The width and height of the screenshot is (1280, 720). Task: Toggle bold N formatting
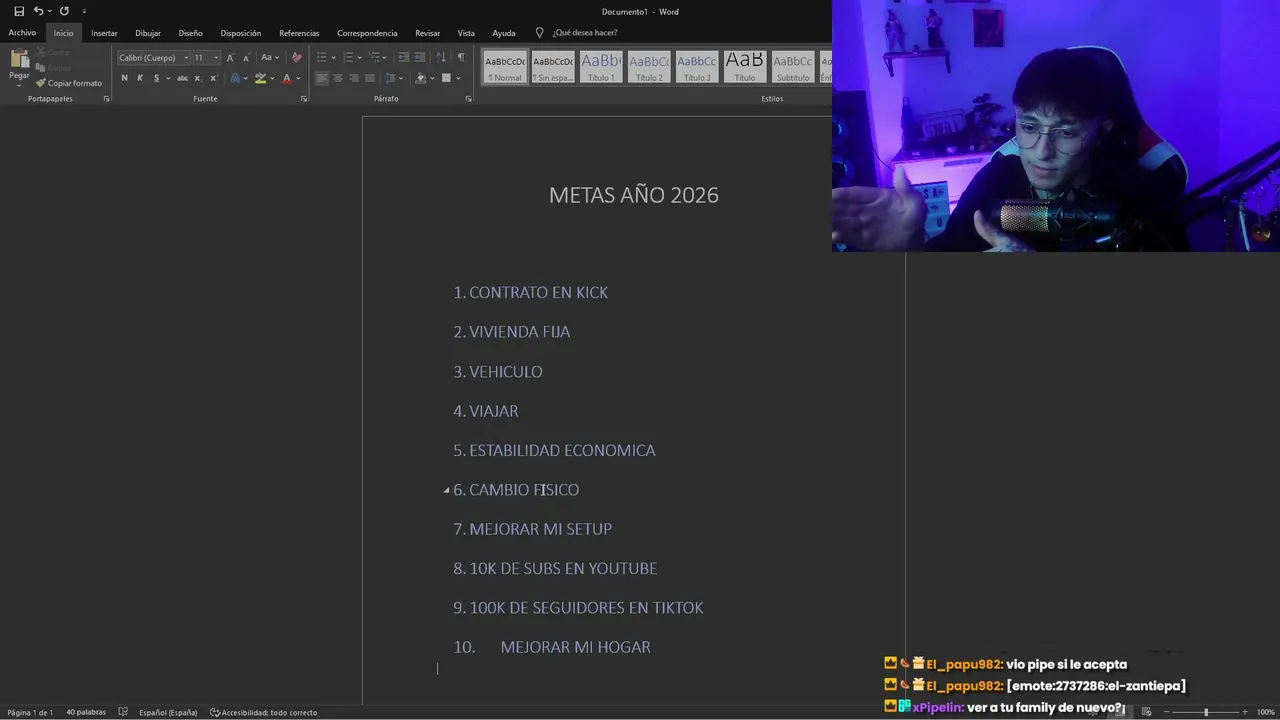pos(124,78)
